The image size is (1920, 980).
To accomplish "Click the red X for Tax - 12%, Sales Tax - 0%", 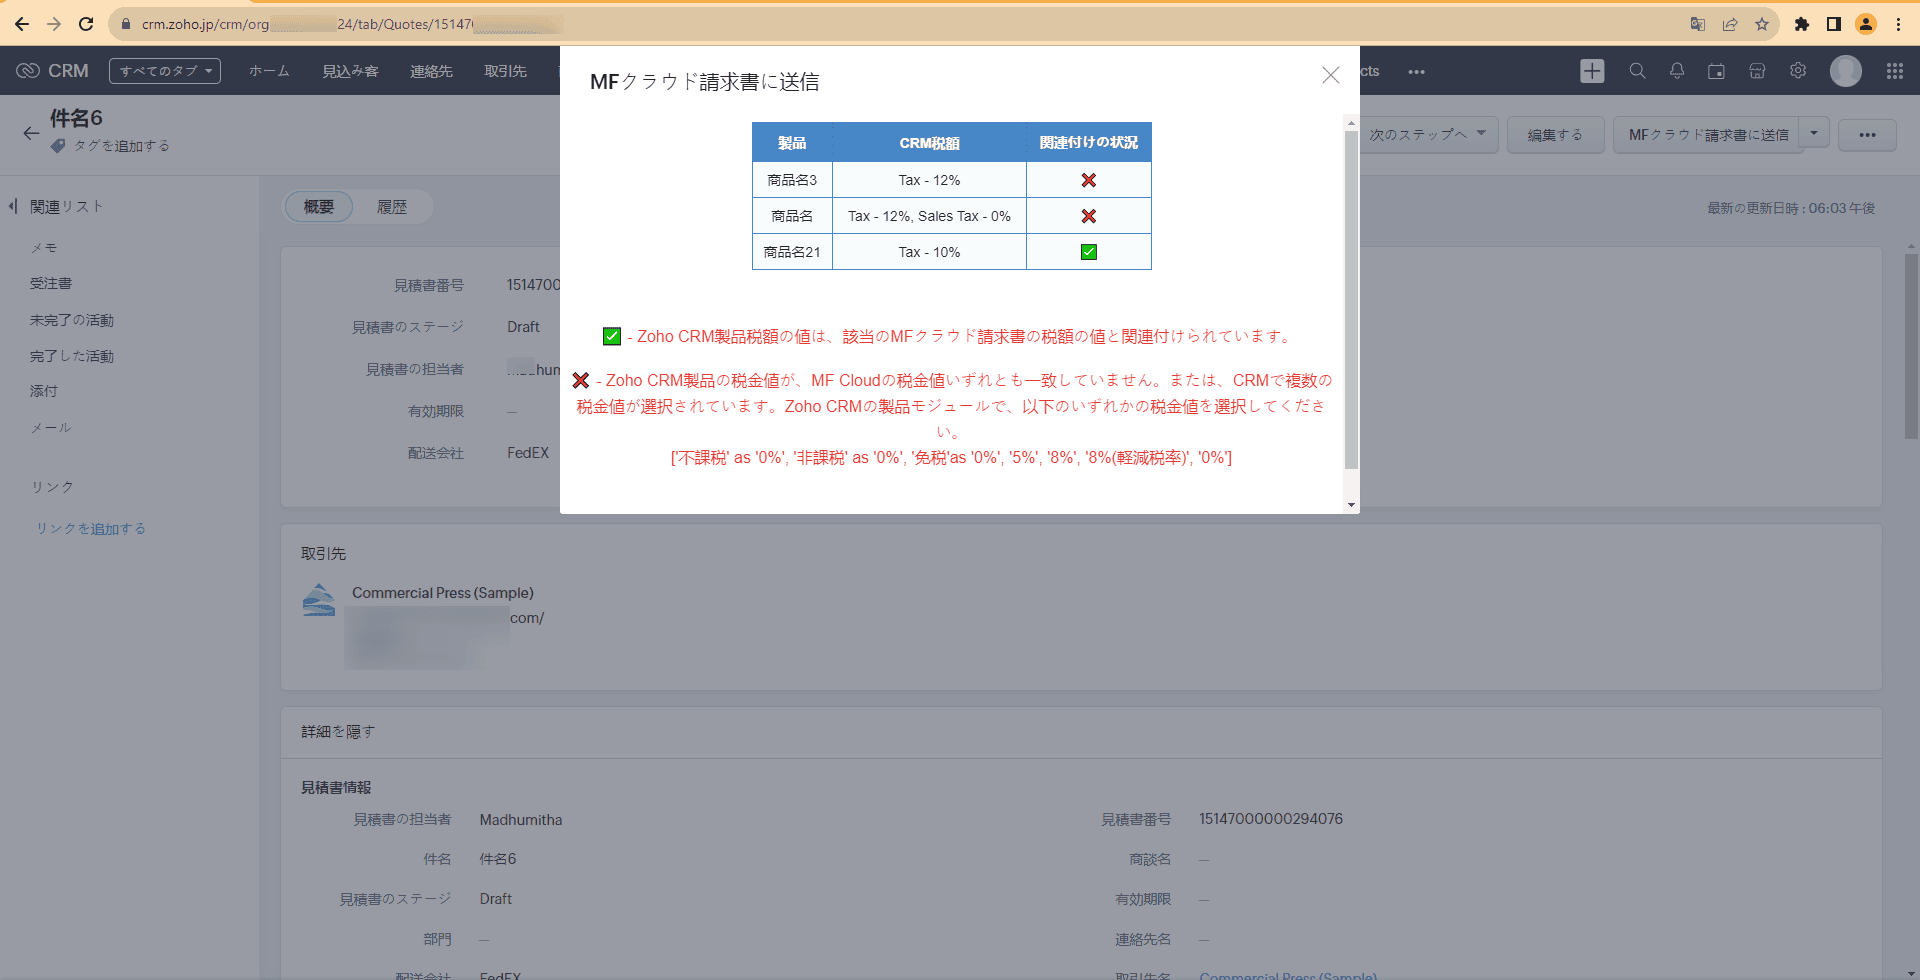I will 1089,216.
